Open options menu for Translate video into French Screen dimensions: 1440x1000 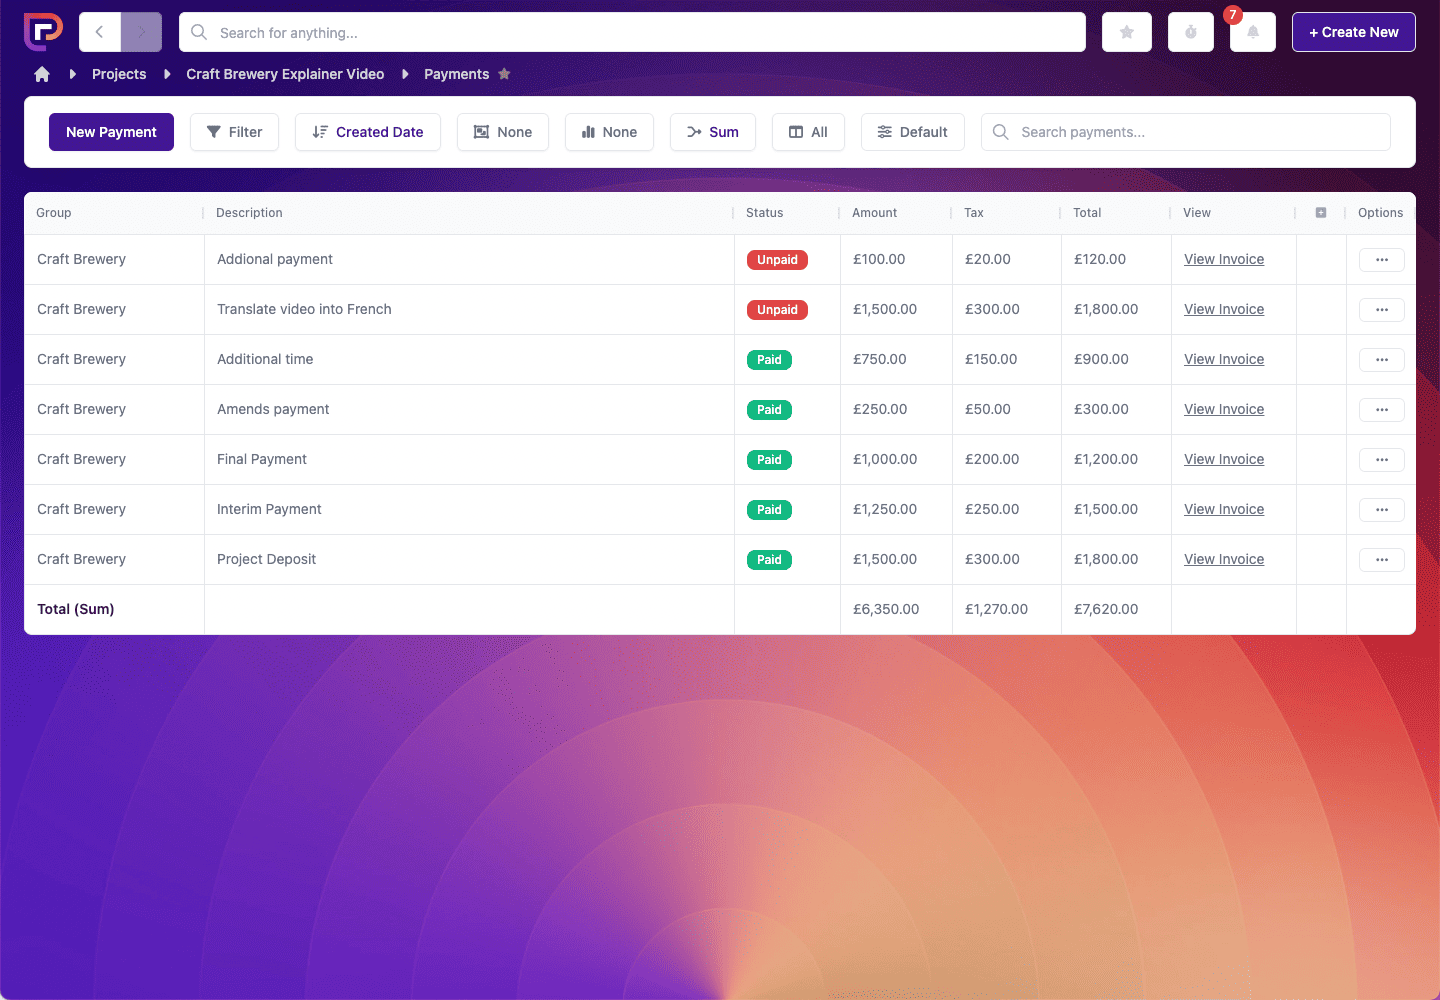click(1382, 310)
